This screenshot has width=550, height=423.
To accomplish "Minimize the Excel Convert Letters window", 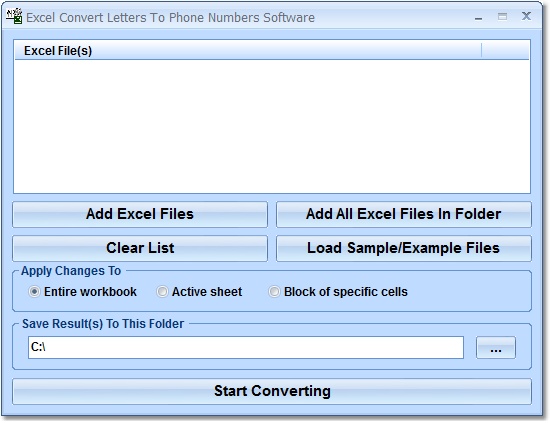I will [478, 18].
